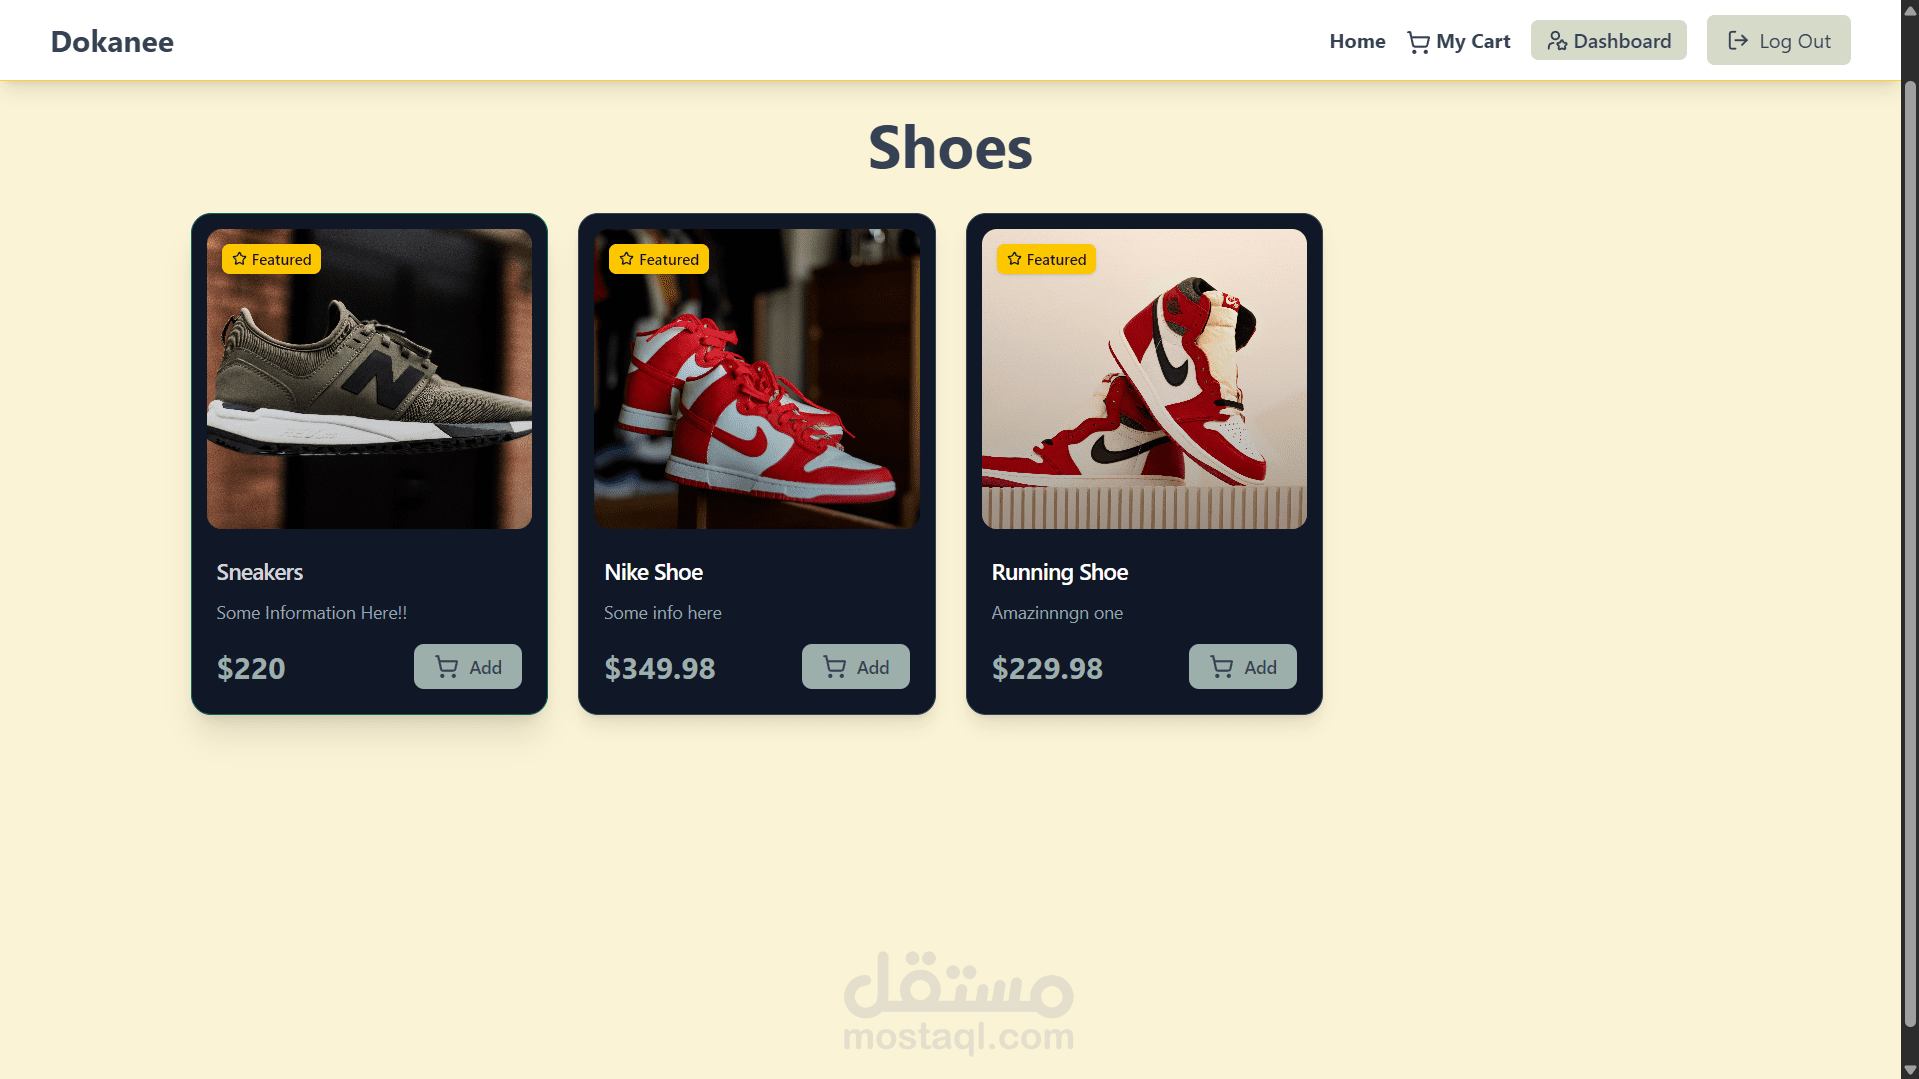The height and width of the screenshot is (1079, 1919).
Task: Open the Running Shoe product photo
Action: pos(1144,379)
